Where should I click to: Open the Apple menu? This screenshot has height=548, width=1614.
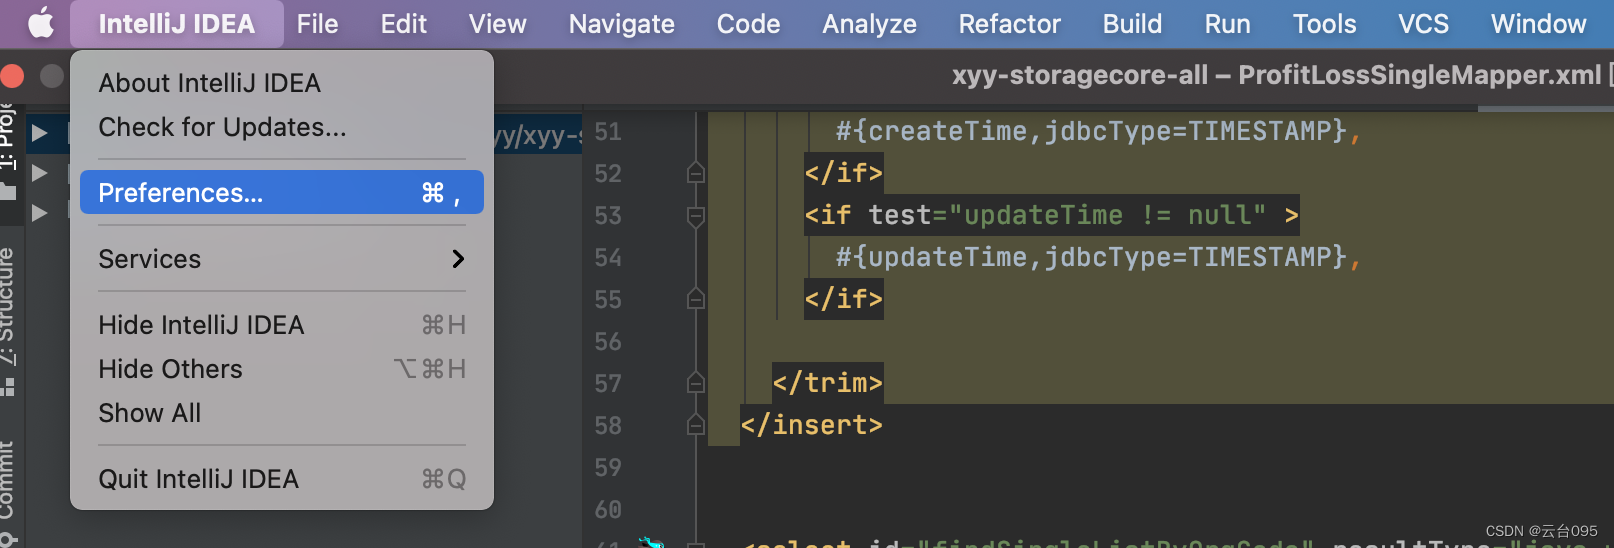point(41,23)
